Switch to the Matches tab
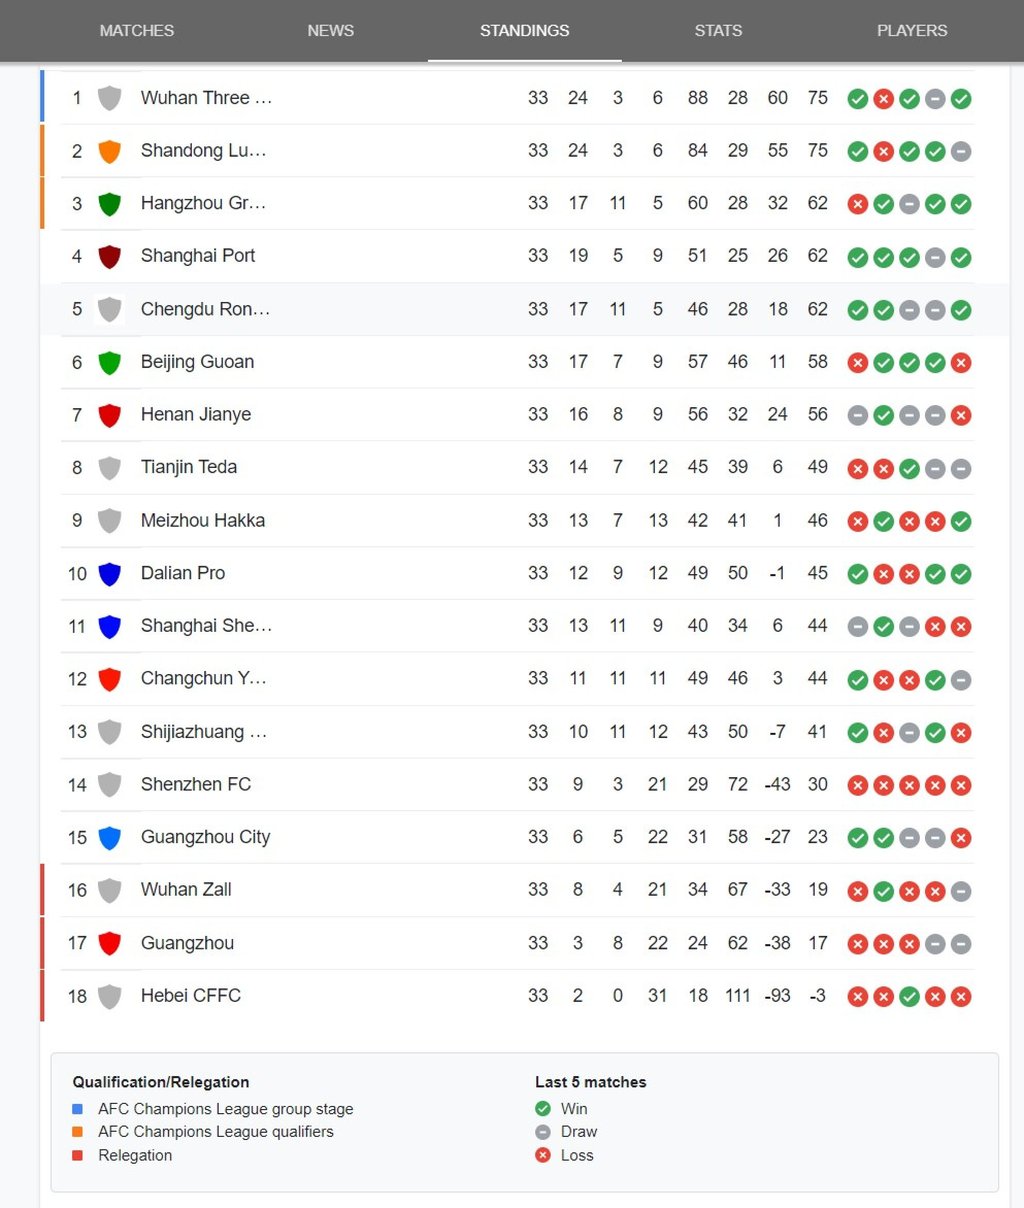1024x1208 pixels. click(137, 31)
